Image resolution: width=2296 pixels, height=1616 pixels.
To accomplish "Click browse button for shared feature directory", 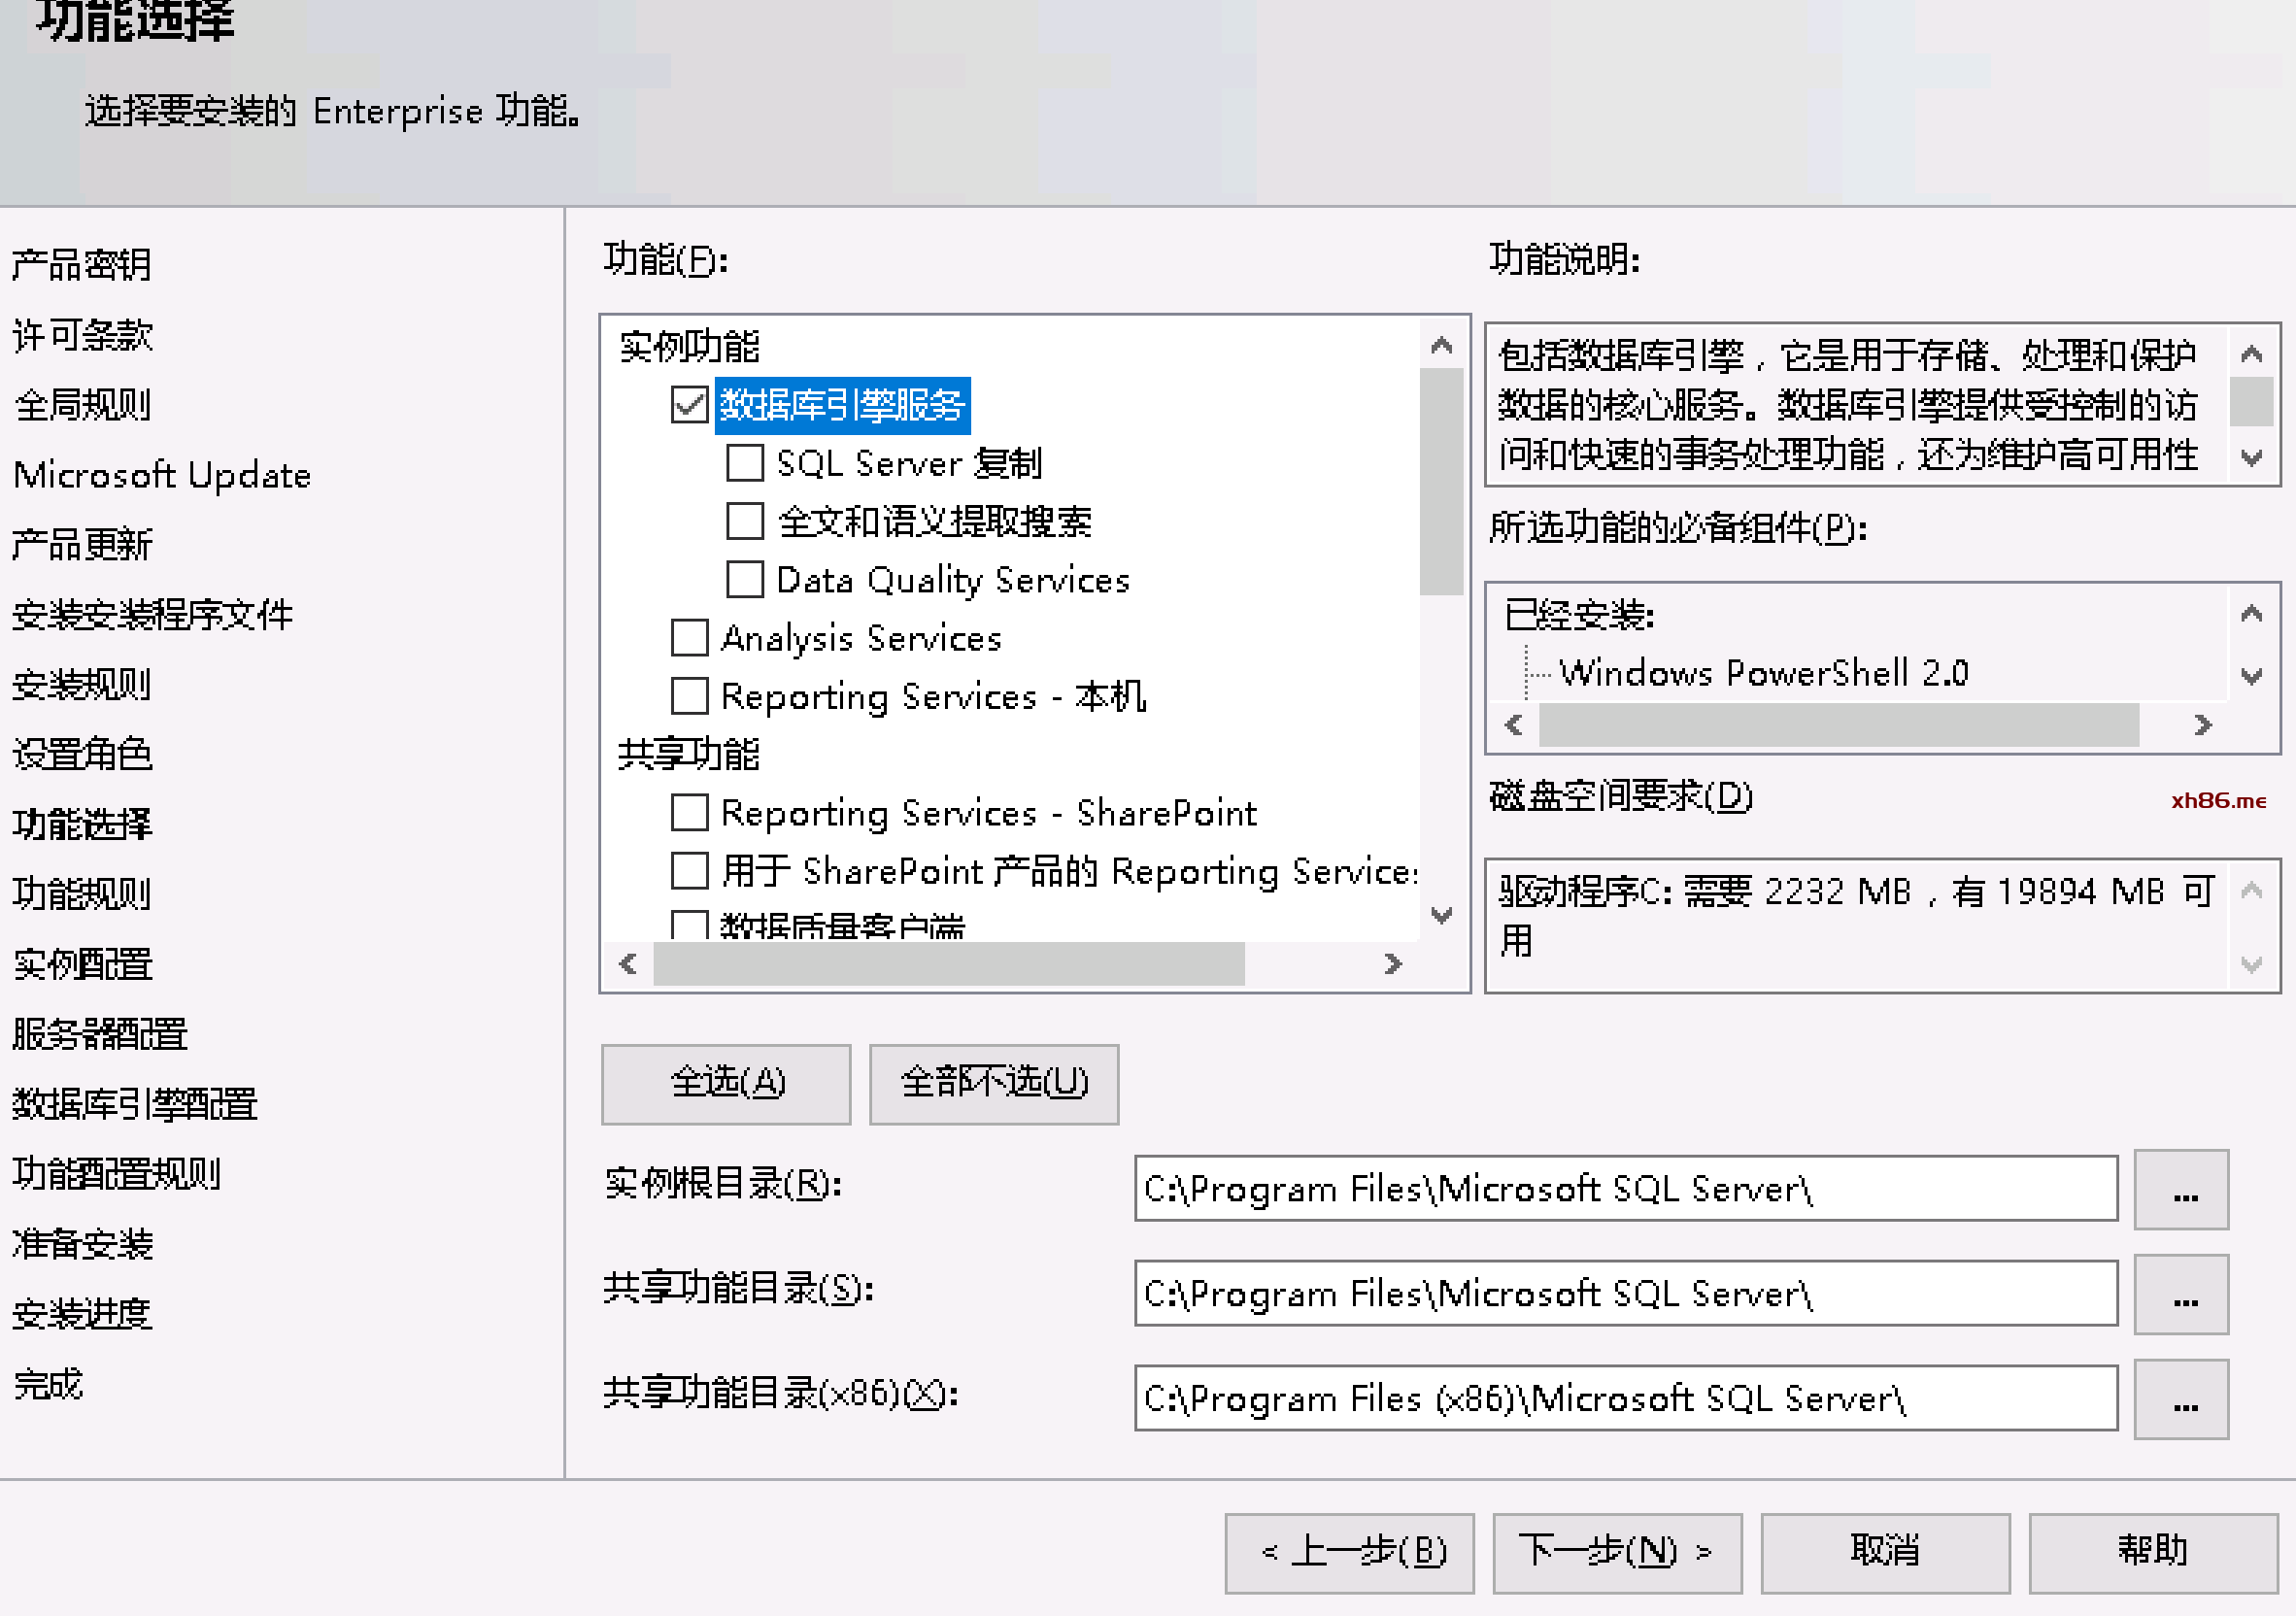I will 2180,1294.
